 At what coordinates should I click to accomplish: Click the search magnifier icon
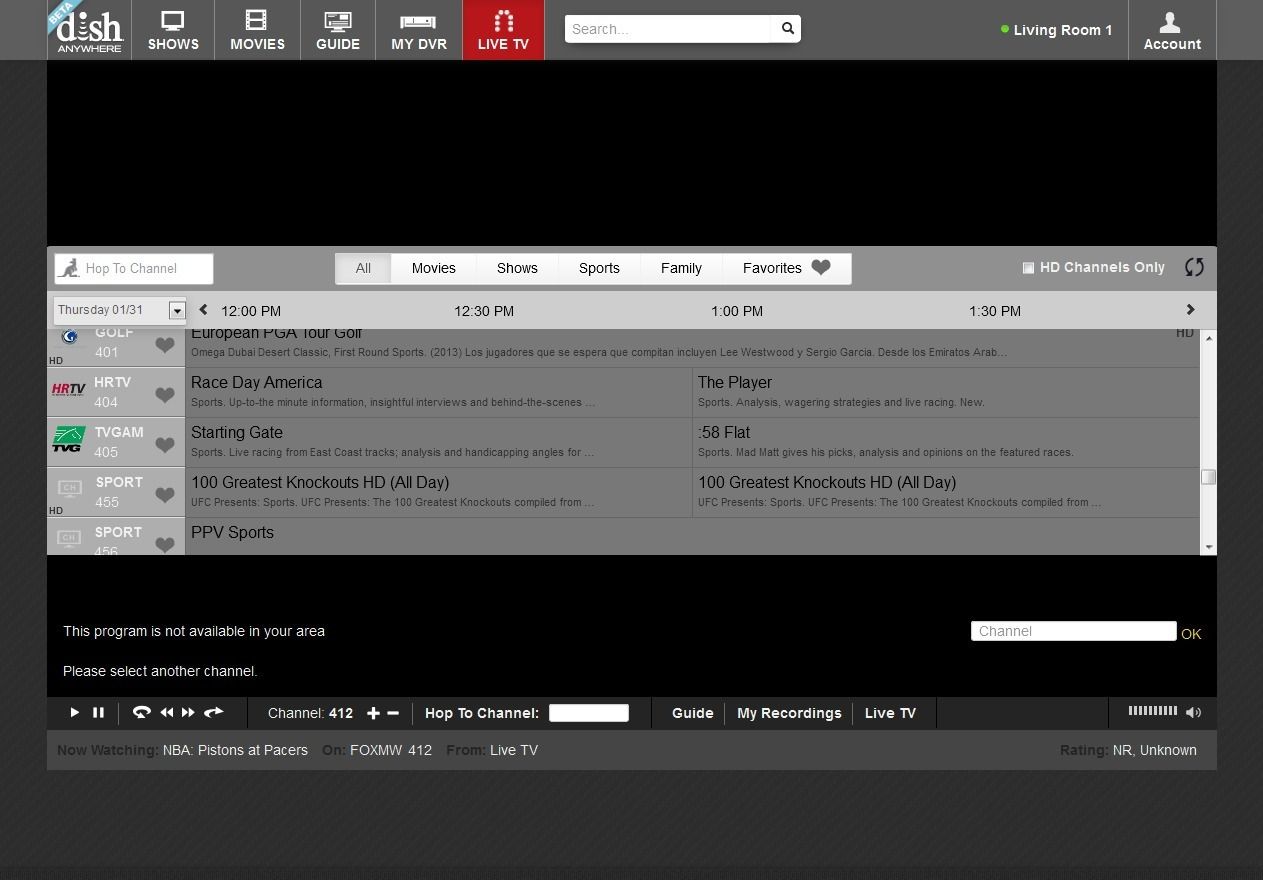click(787, 29)
